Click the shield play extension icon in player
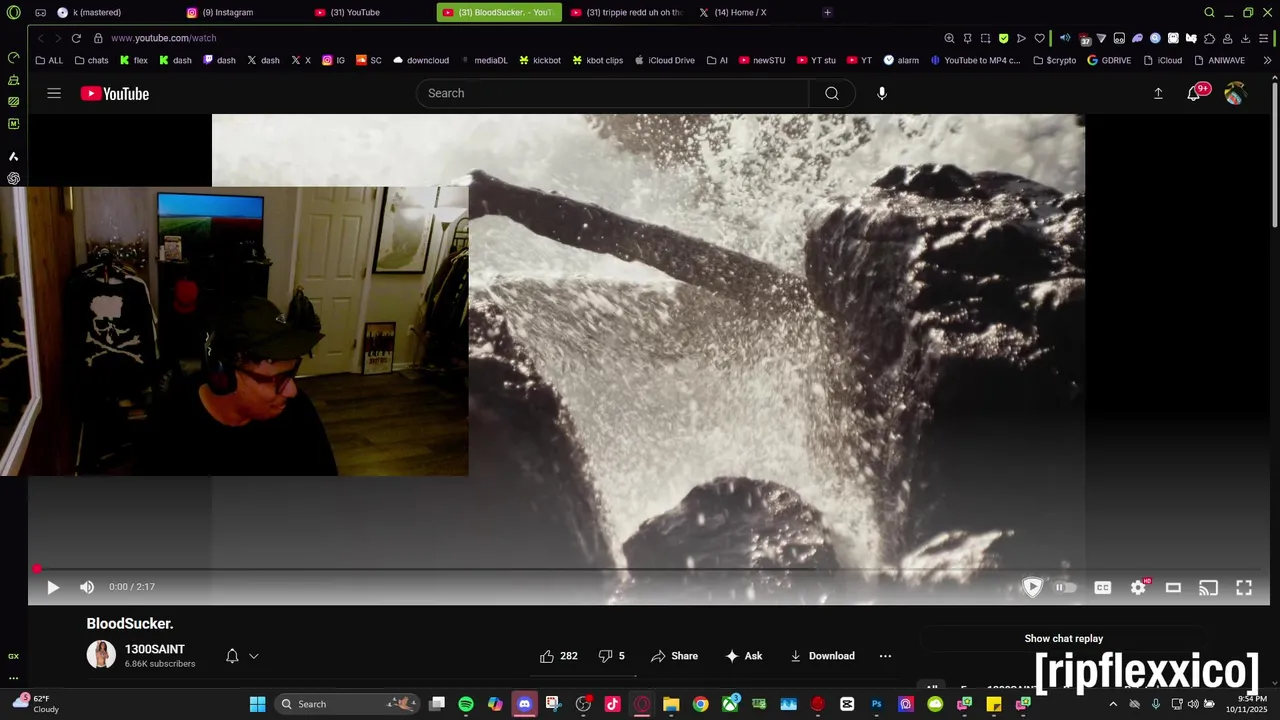Viewport: 1280px width, 720px height. tap(1032, 587)
